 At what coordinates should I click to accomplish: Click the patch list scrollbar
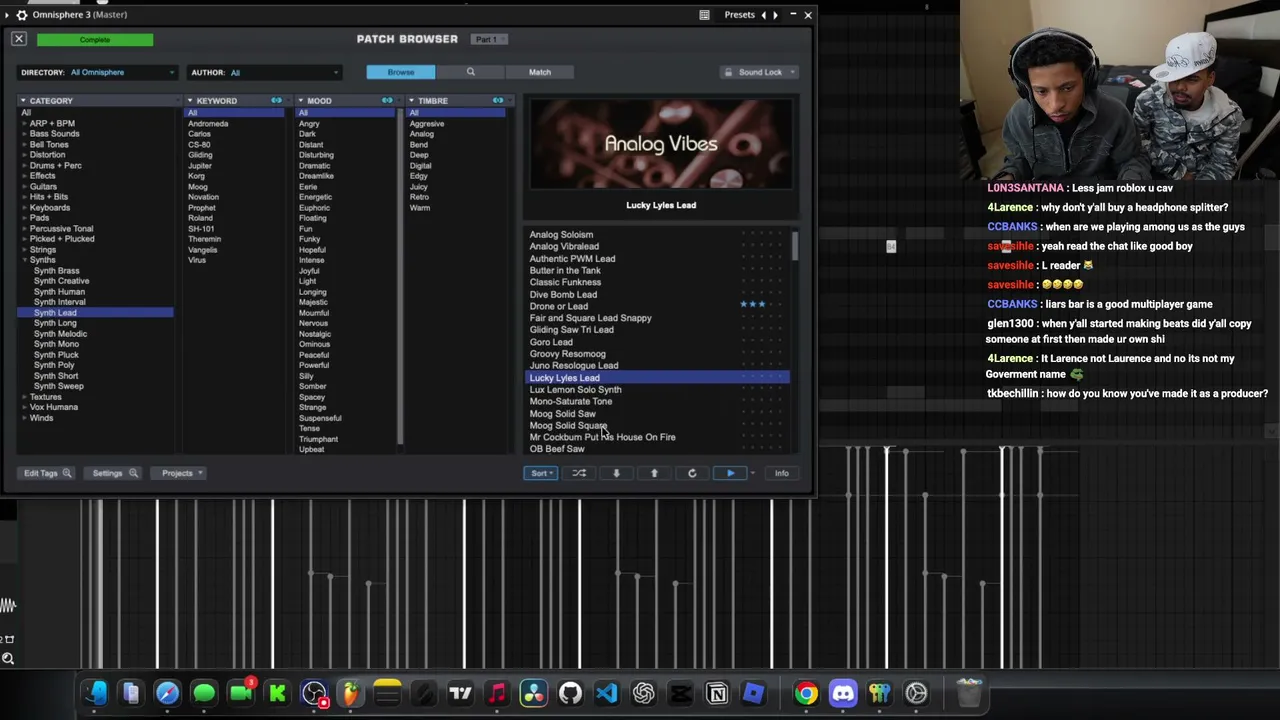point(795,248)
